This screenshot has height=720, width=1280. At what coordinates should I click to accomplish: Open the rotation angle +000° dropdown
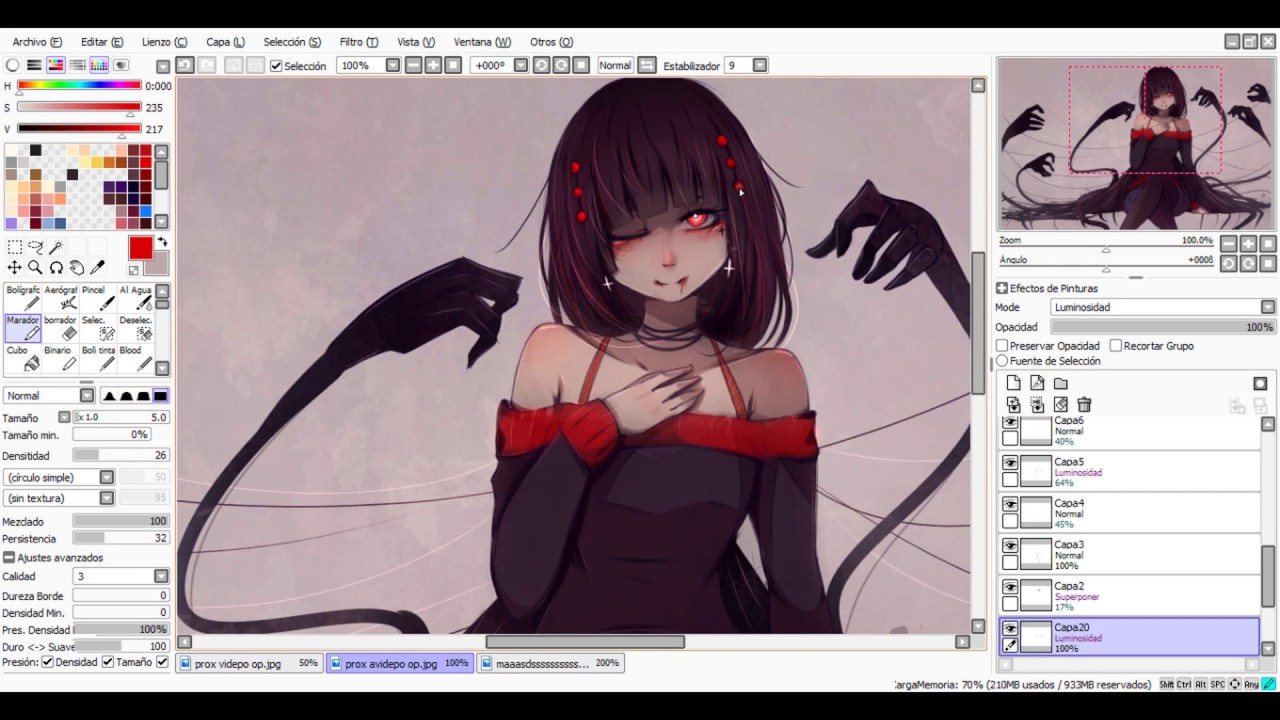[x=520, y=65]
